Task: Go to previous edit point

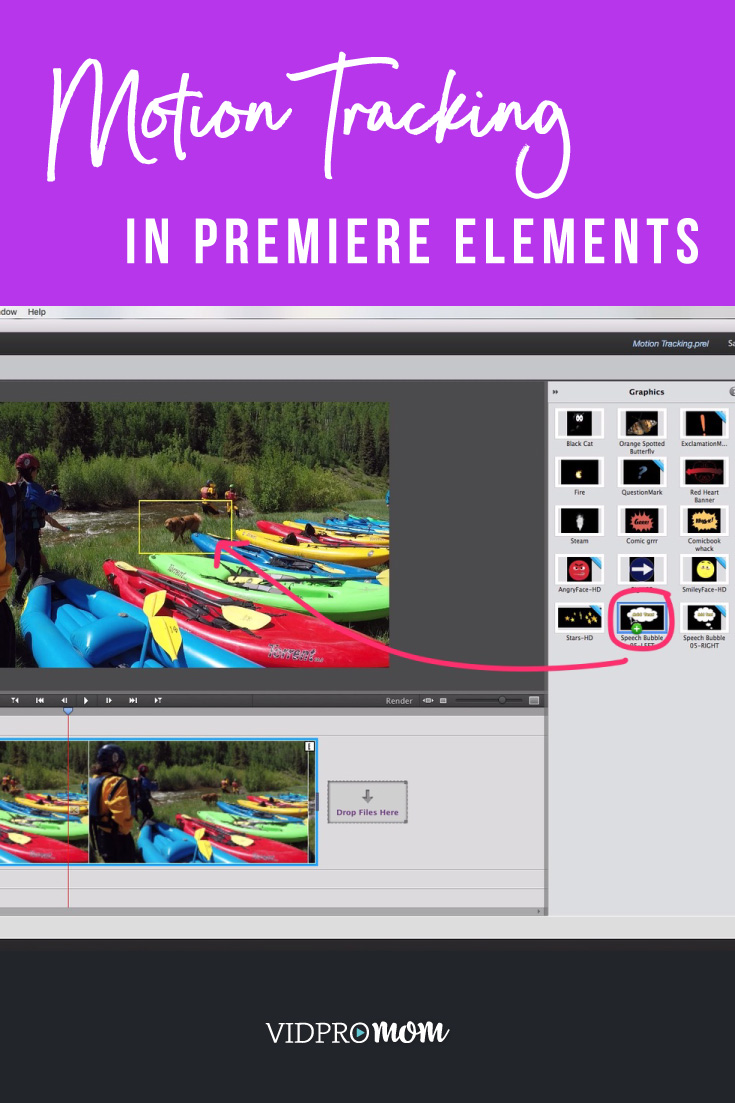Action: (40, 701)
